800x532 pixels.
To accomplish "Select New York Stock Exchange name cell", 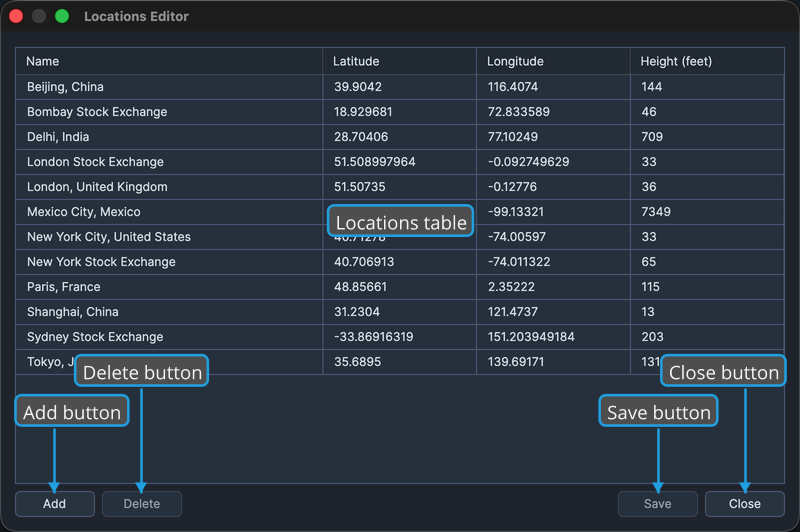I will [x=169, y=262].
